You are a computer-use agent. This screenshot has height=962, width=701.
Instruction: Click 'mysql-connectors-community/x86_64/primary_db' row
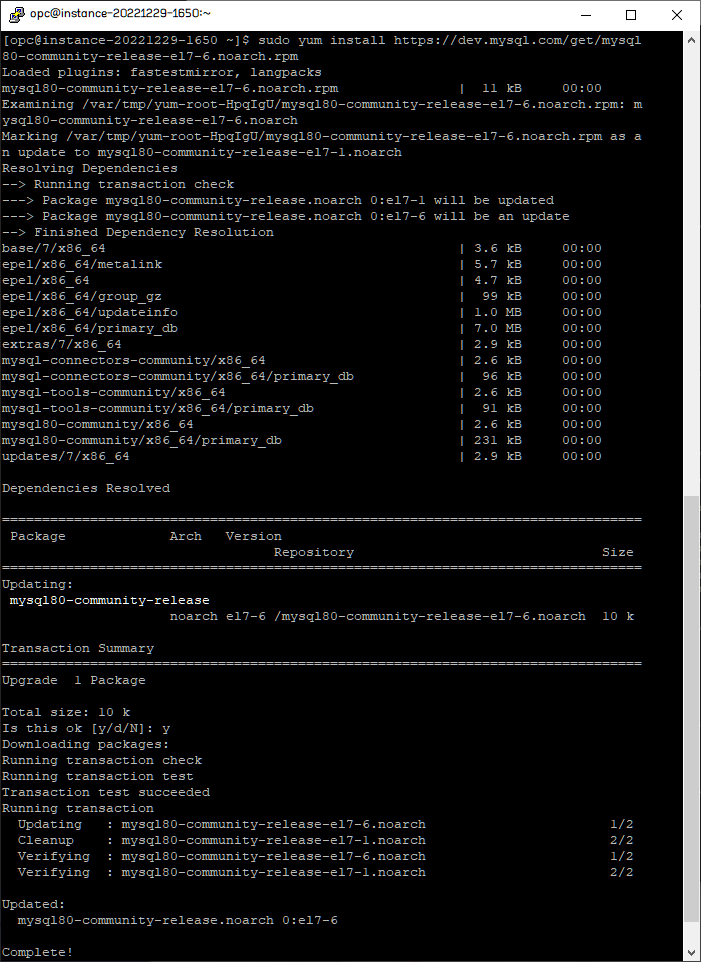pyautogui.click(x=302, y=376)
